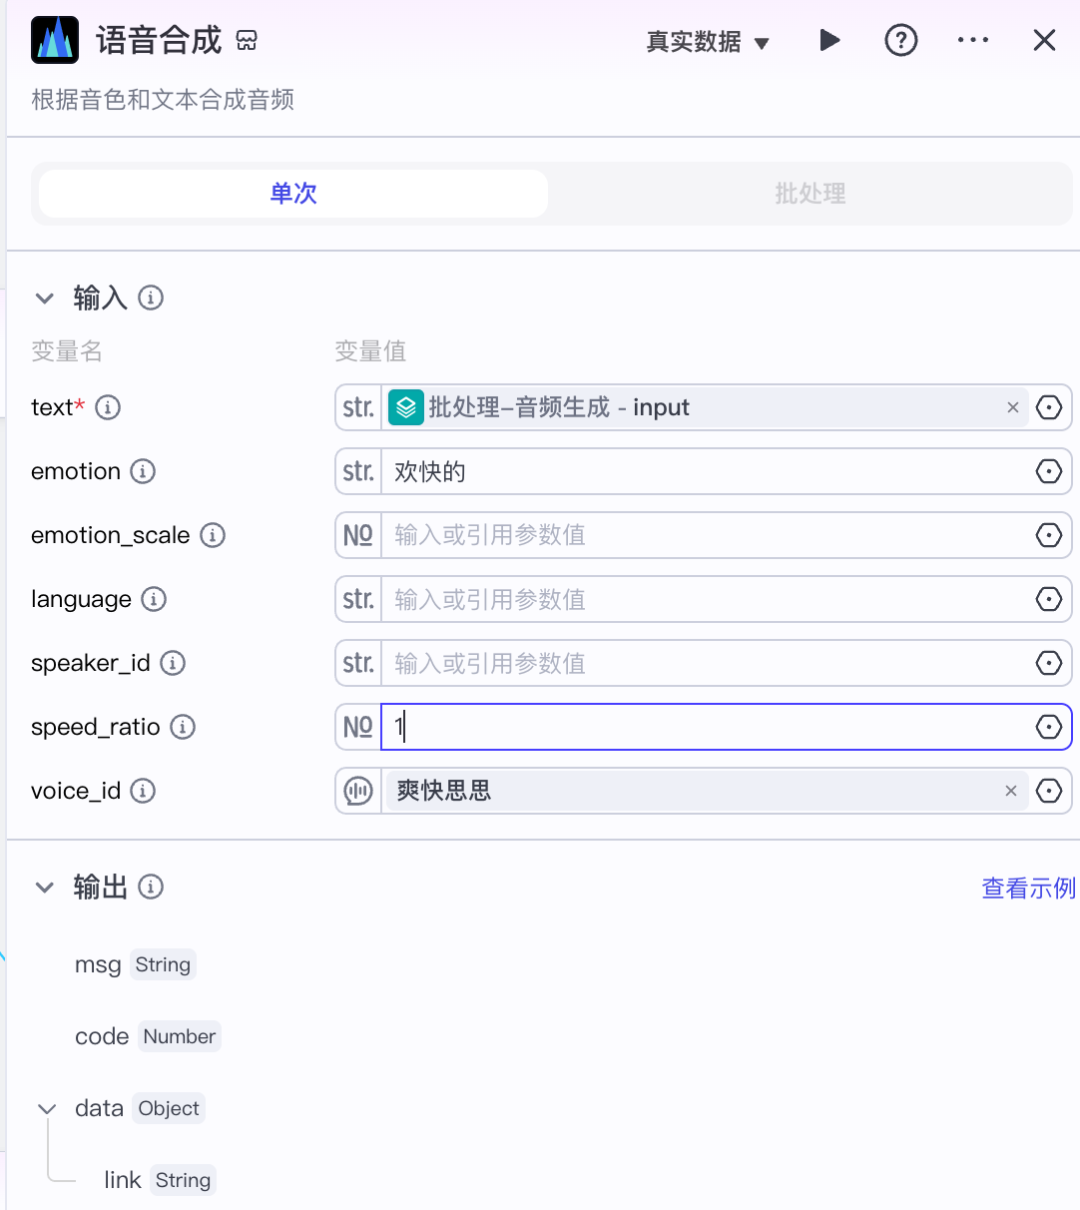
Task: Click the 语音合成 app logo icon
Action: [55, 40]
